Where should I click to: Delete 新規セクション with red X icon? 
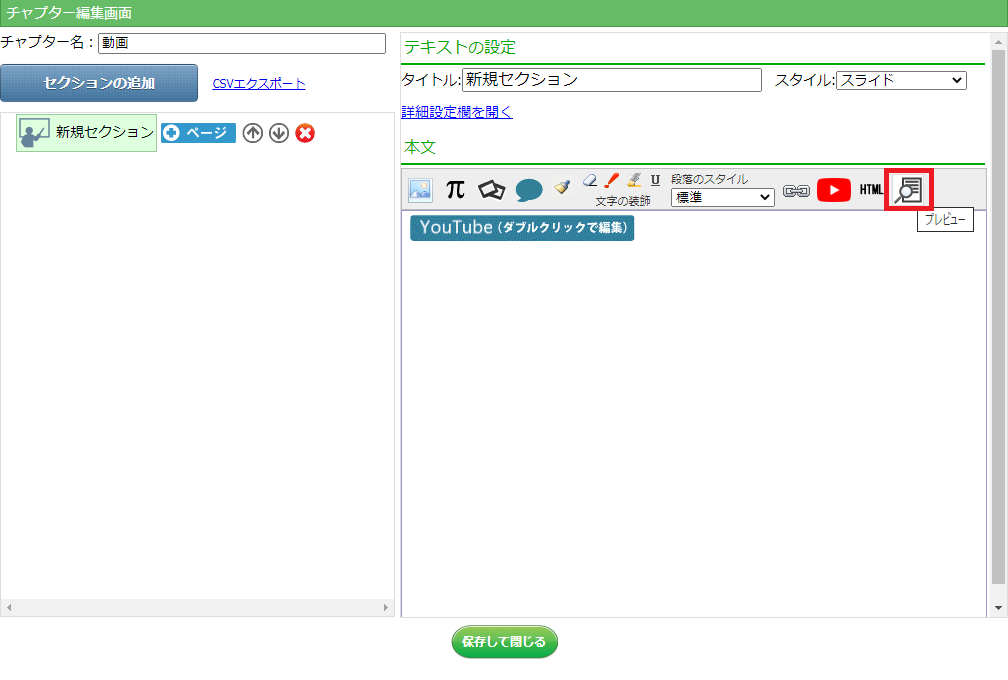point(305,133)
